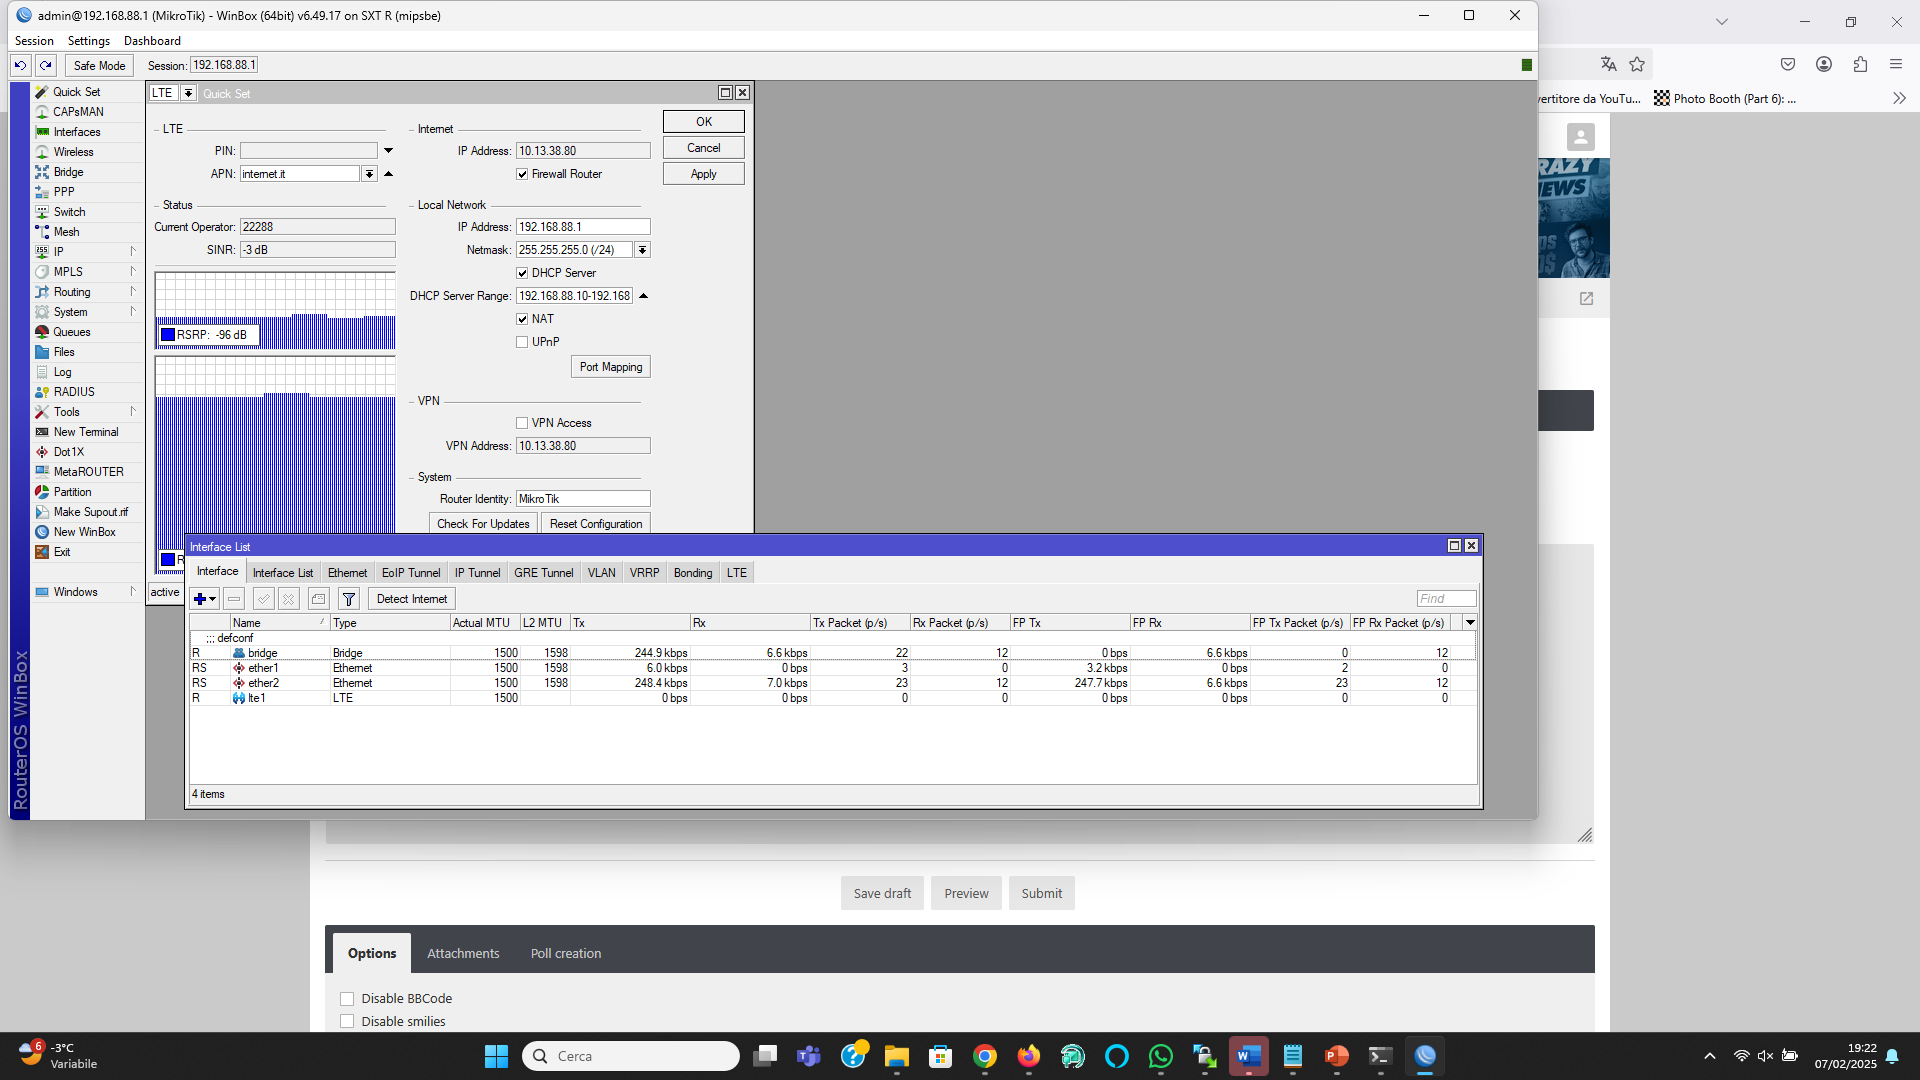Open Mesh in the sidebar
Image resolution: width=1920 pixels, height=1080 pixels.
click(x=66, y=232)
